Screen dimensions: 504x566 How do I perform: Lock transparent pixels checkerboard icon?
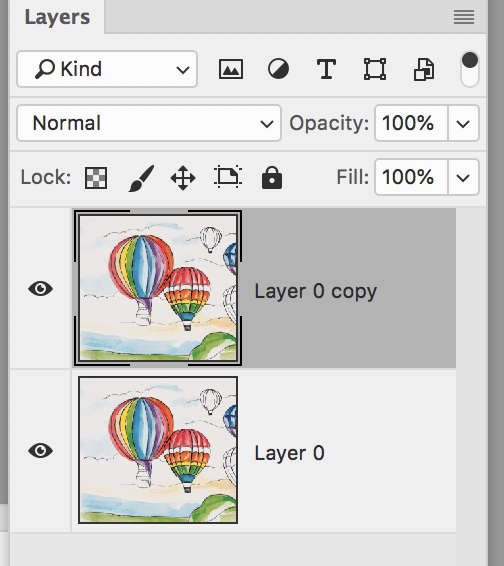[x=96, y=178]
